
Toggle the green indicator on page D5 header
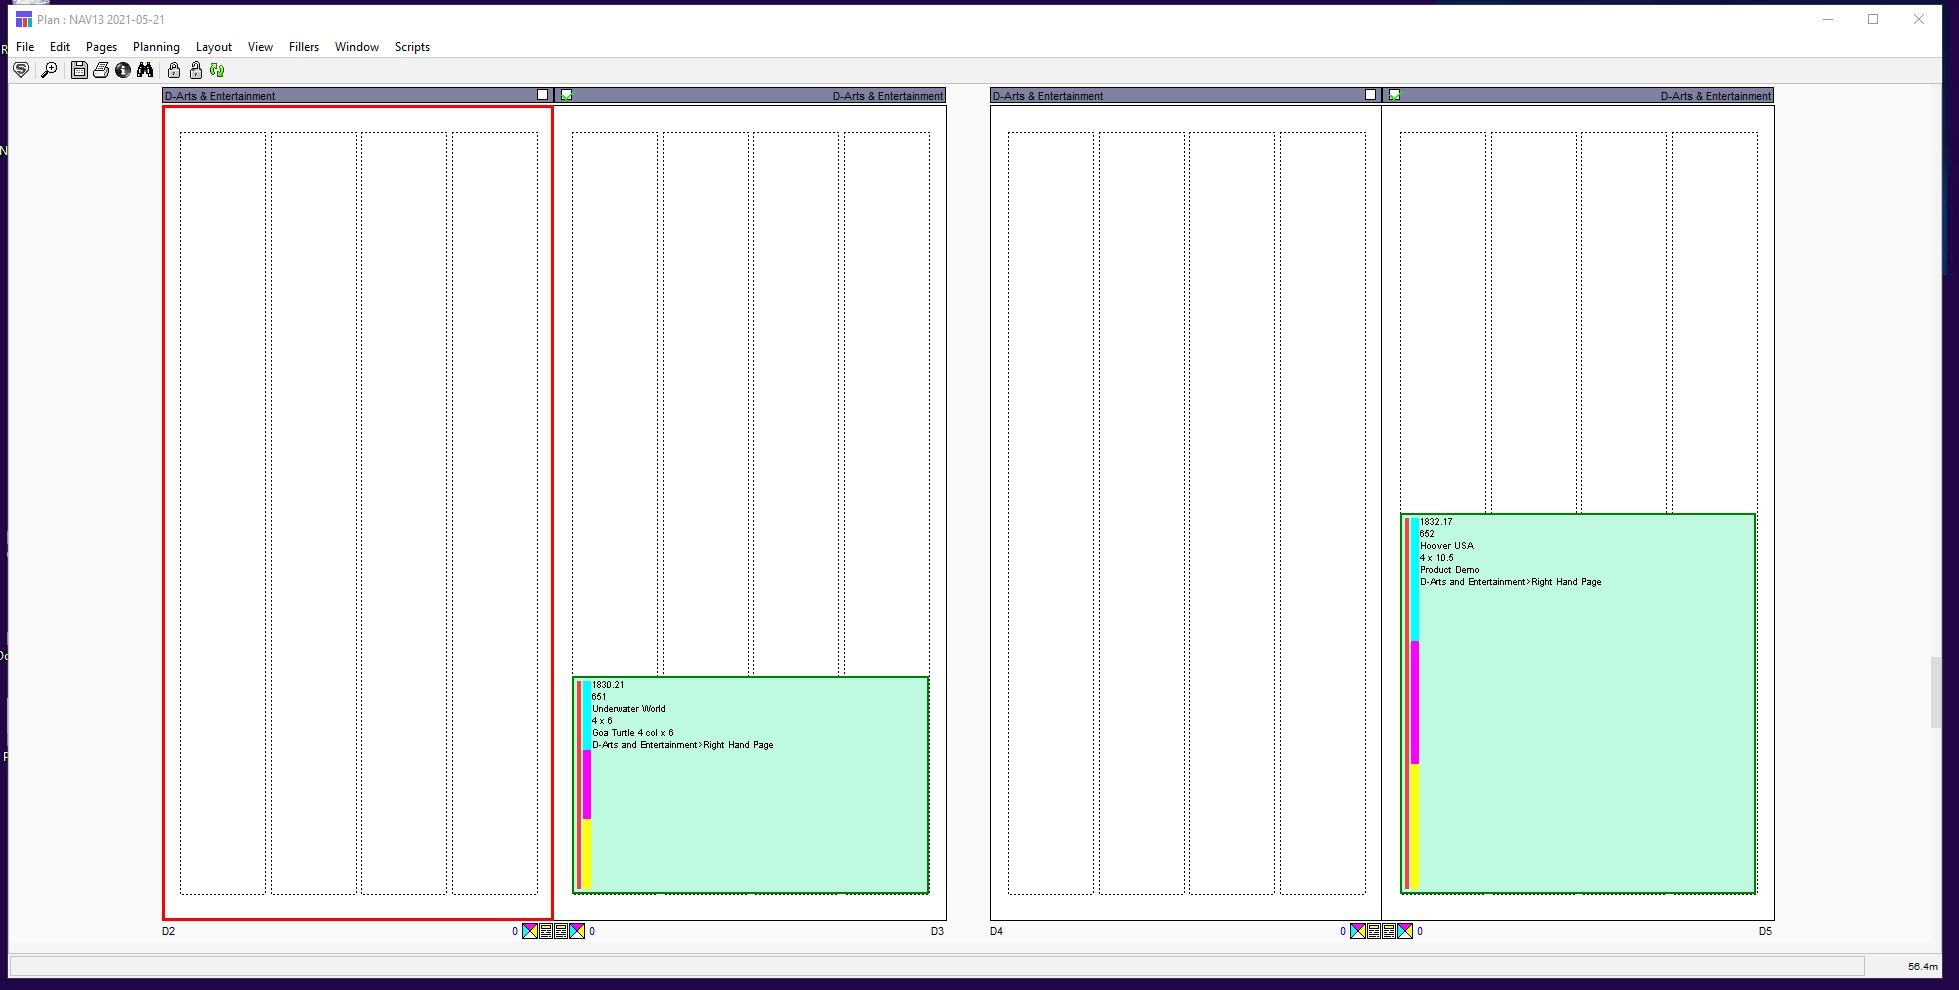click(x=1395, y=95)
